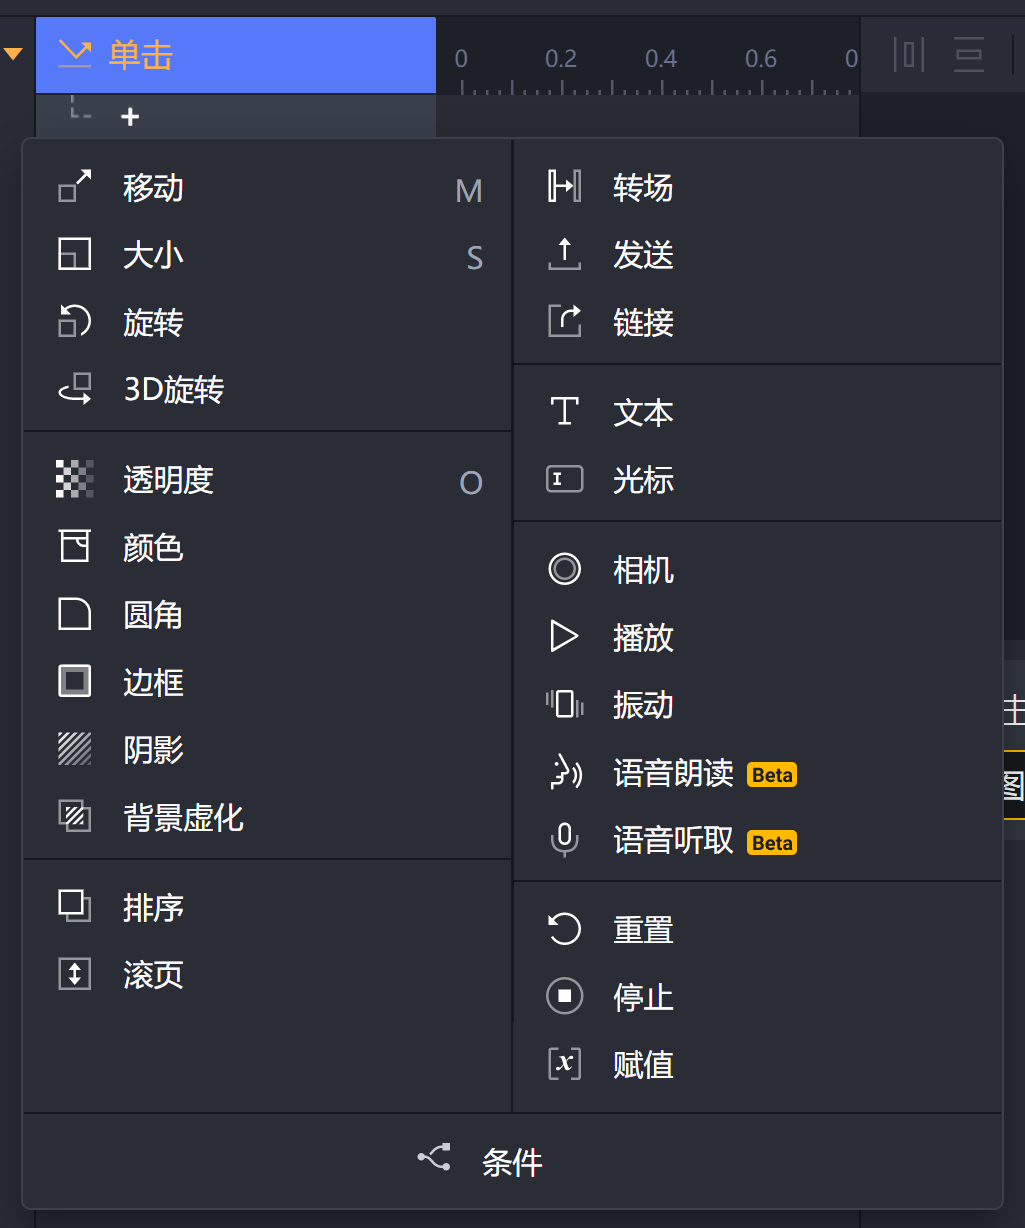Choose 大小 from the response menu
The height and width of the screenshot is (1228, 1025).
[x=153, y=256]
